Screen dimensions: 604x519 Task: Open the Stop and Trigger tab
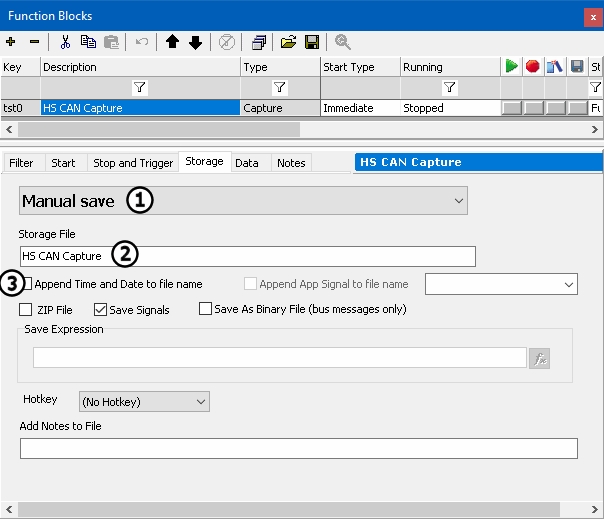click(133, 163)
